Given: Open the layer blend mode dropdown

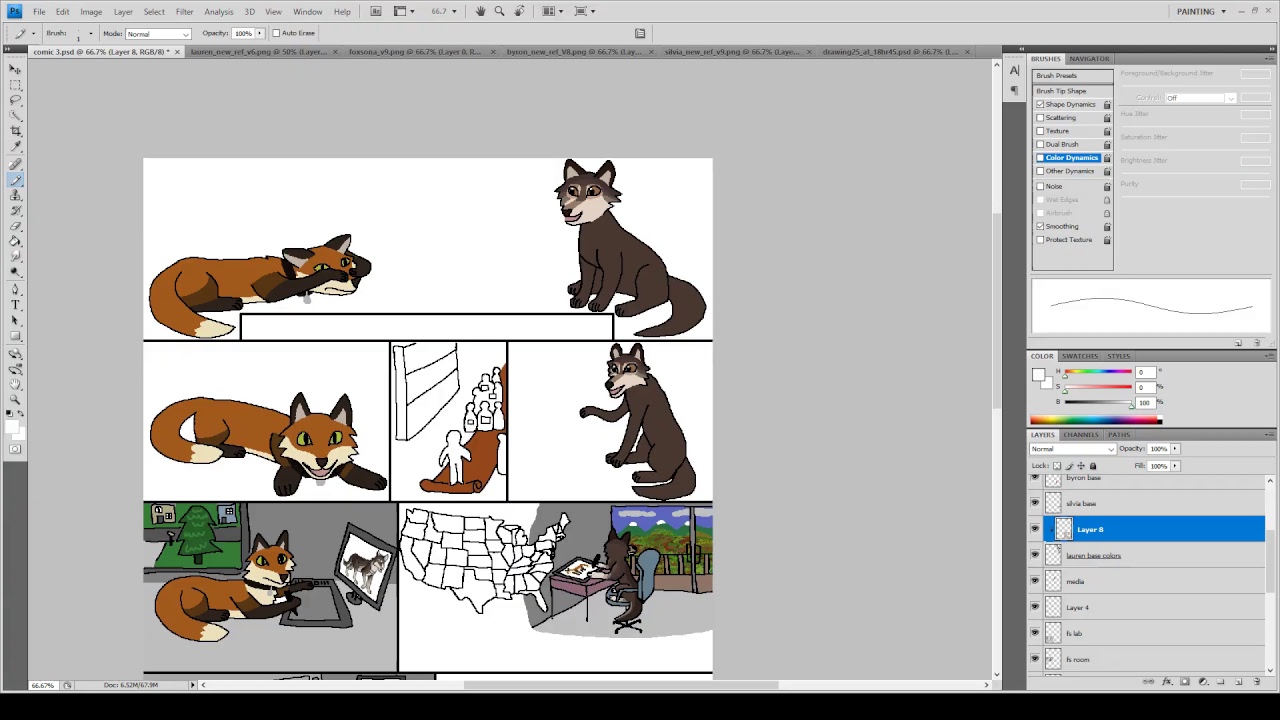Looking at the screenshot, I should [1073, 449].
